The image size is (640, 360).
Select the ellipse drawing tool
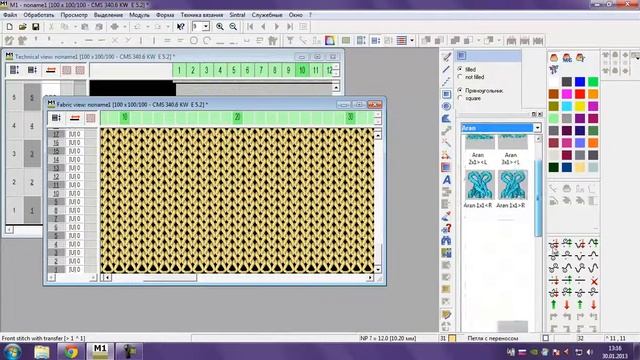(447, 107)
